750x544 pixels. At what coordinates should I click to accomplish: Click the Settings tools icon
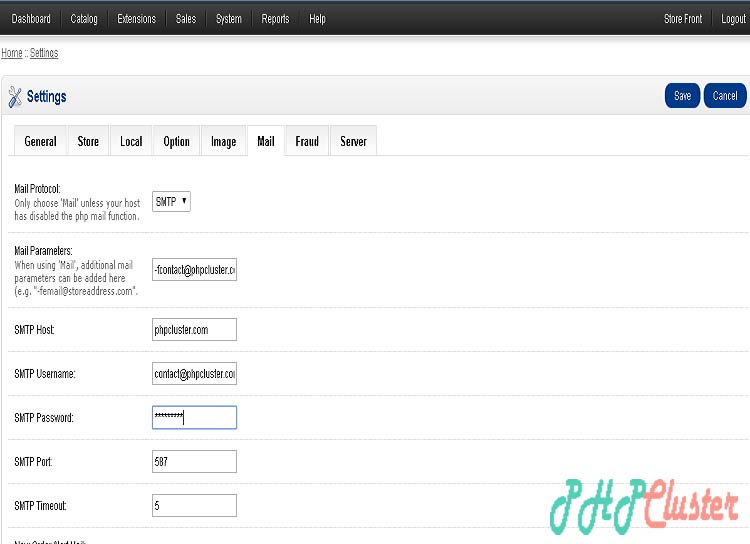[15, 97]
